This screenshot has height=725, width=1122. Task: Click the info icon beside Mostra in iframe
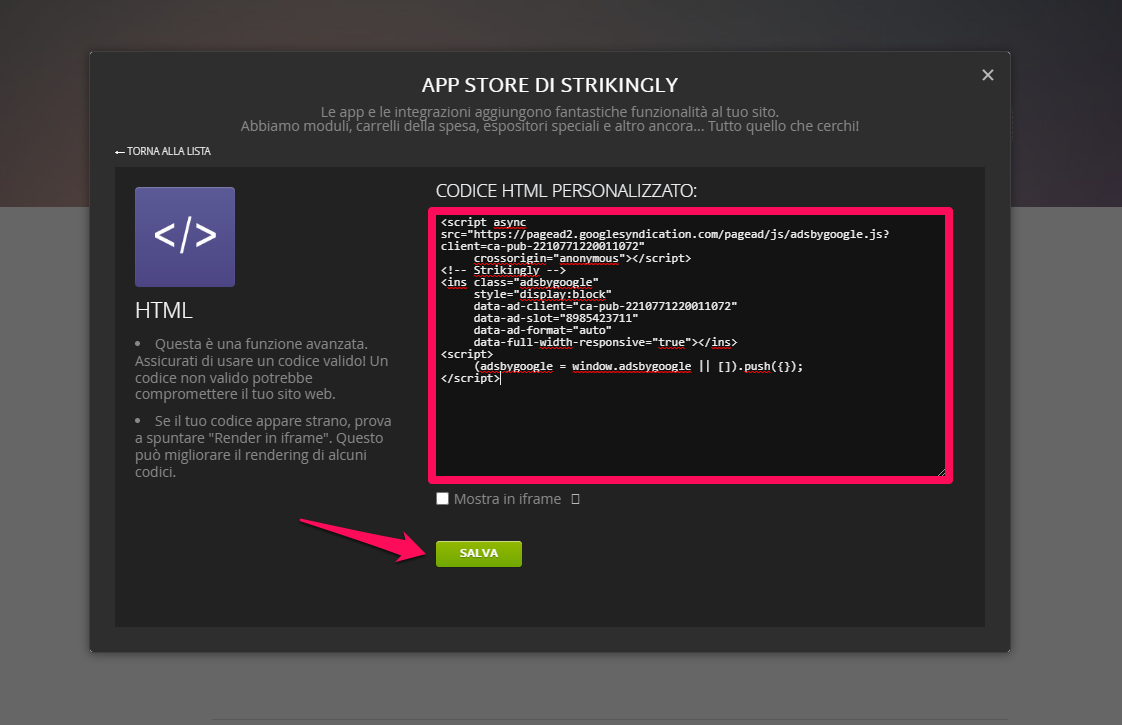[x=575, y=499]
